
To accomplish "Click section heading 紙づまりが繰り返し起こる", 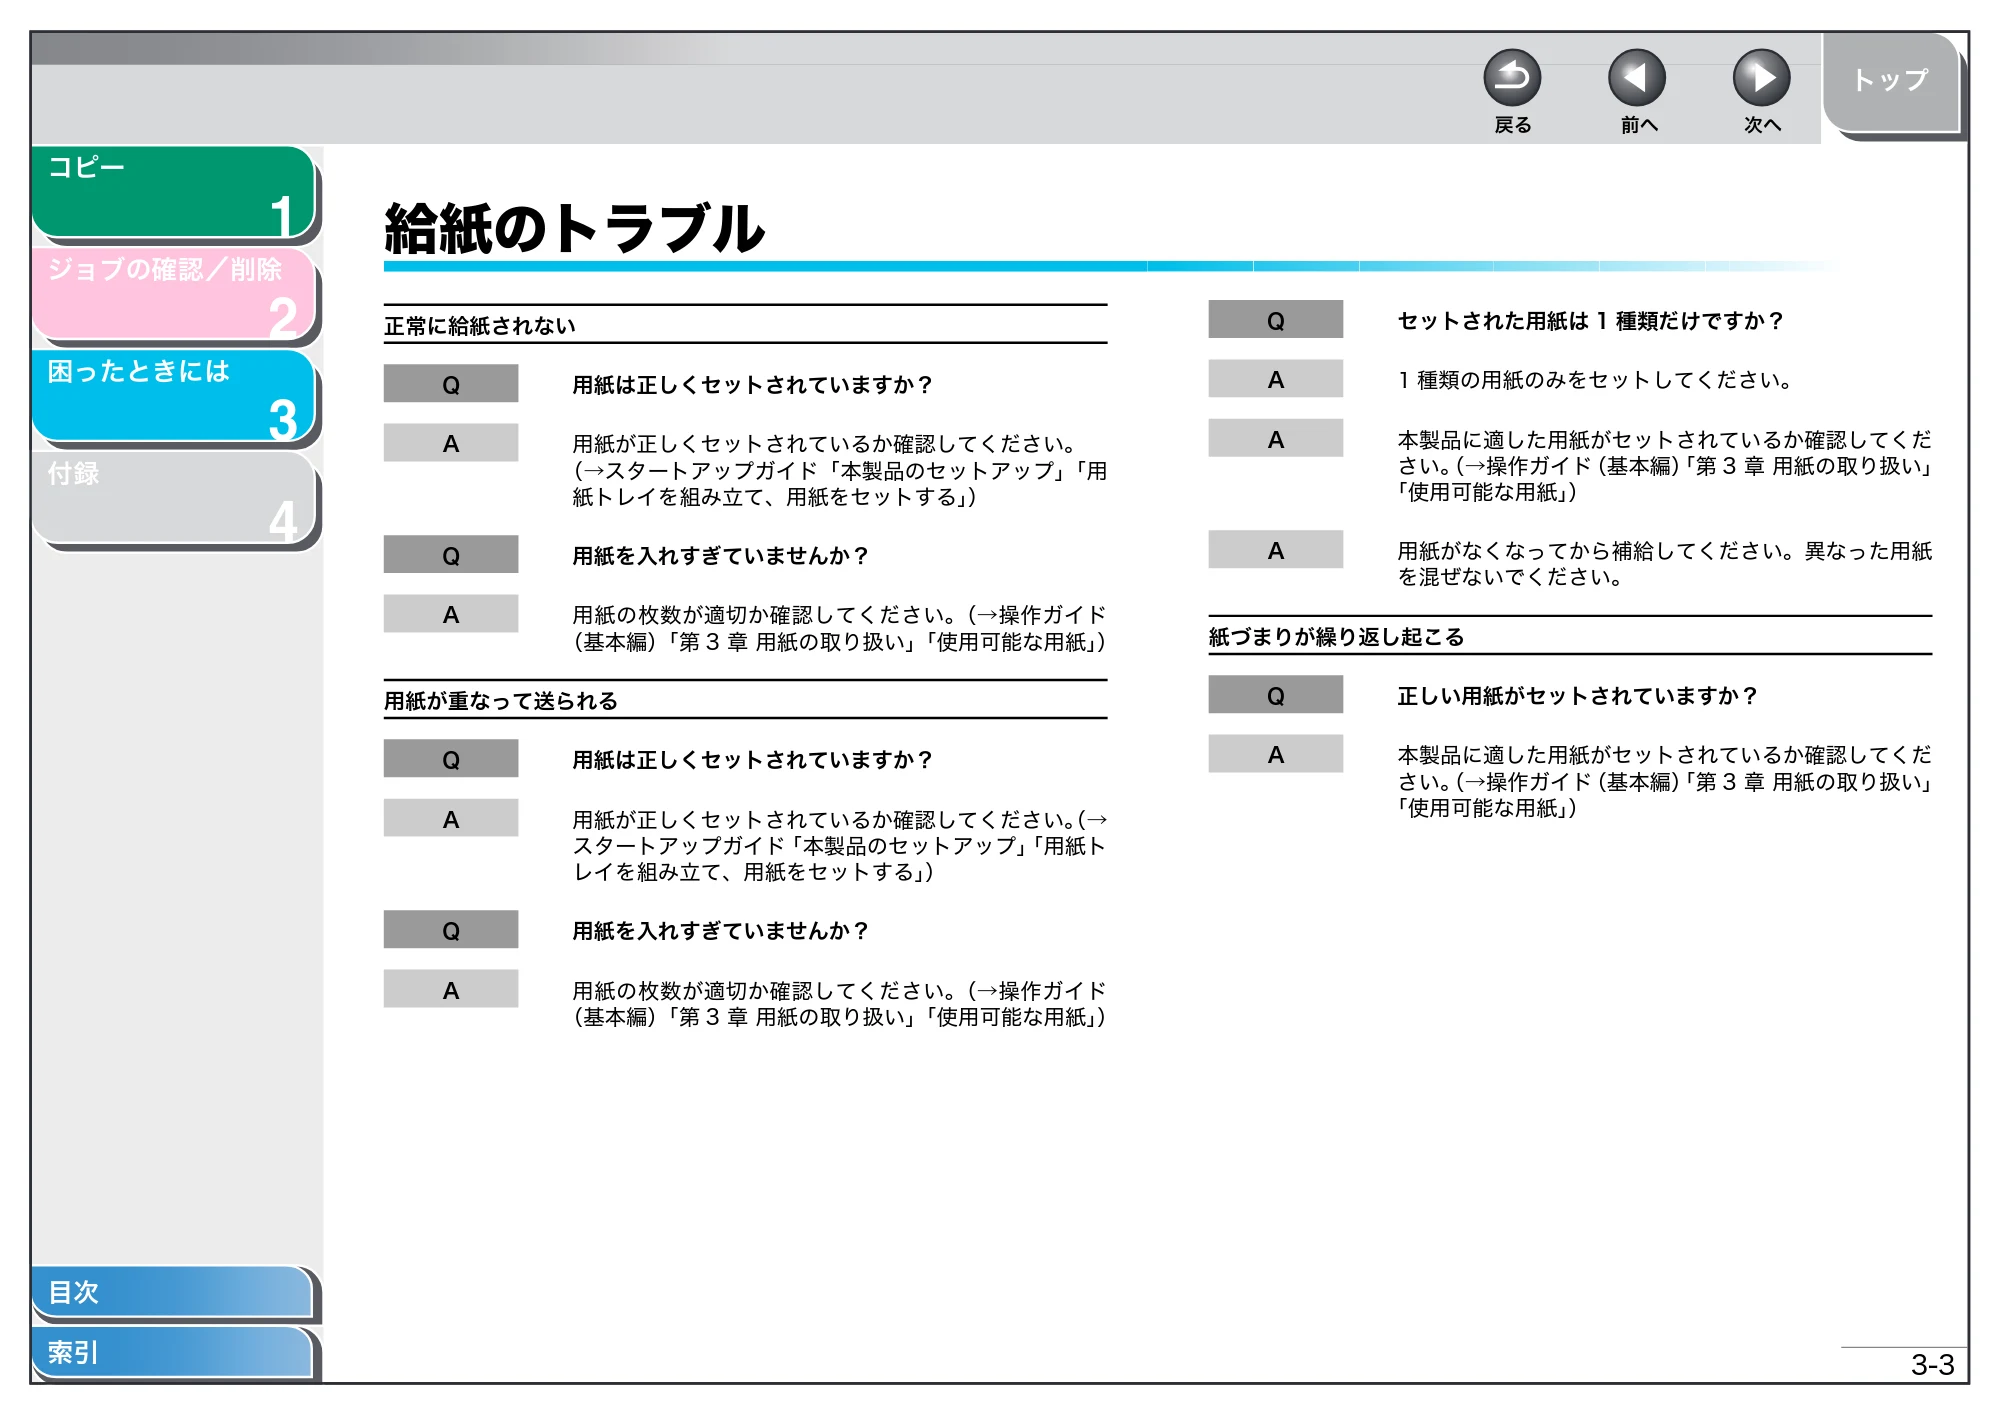I will [1336, 637].
